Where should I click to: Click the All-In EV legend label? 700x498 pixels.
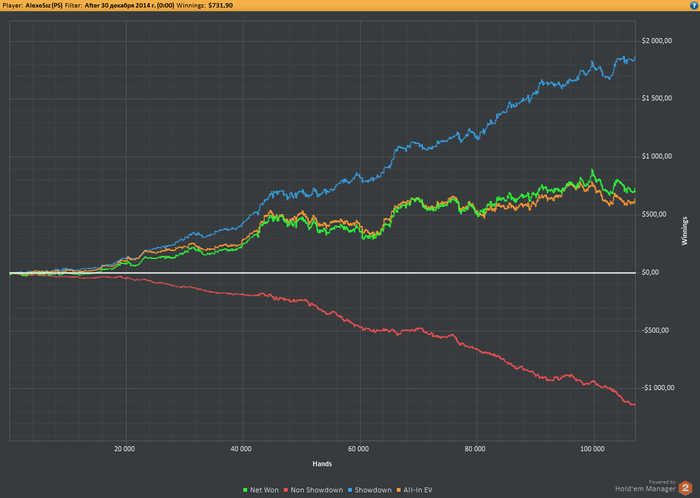click(x=418, y=490)
